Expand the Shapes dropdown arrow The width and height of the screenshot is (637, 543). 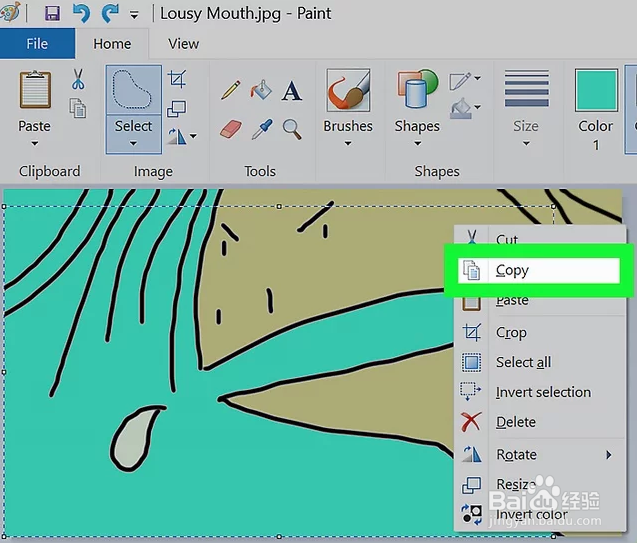tap(418, 143)
